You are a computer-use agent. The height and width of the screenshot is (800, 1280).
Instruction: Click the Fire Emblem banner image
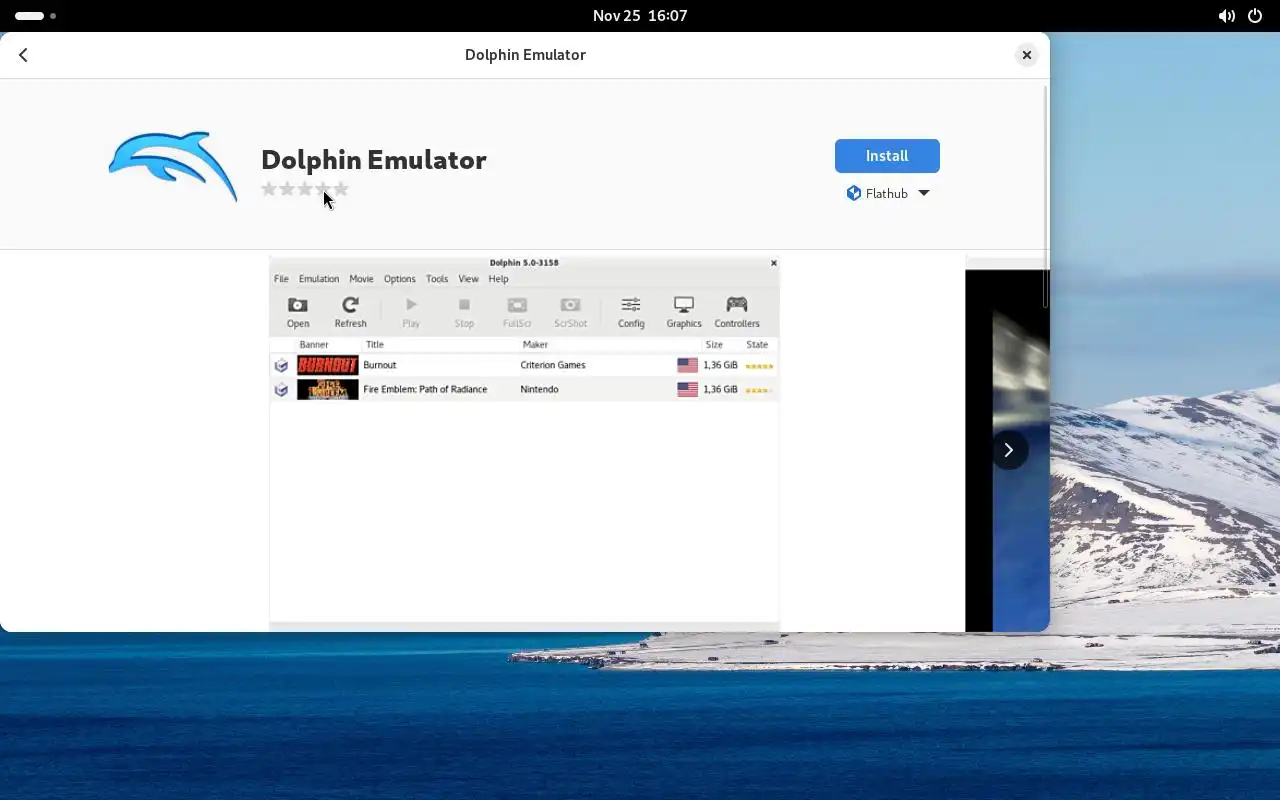pyautogui.click(x=327, y=389)
